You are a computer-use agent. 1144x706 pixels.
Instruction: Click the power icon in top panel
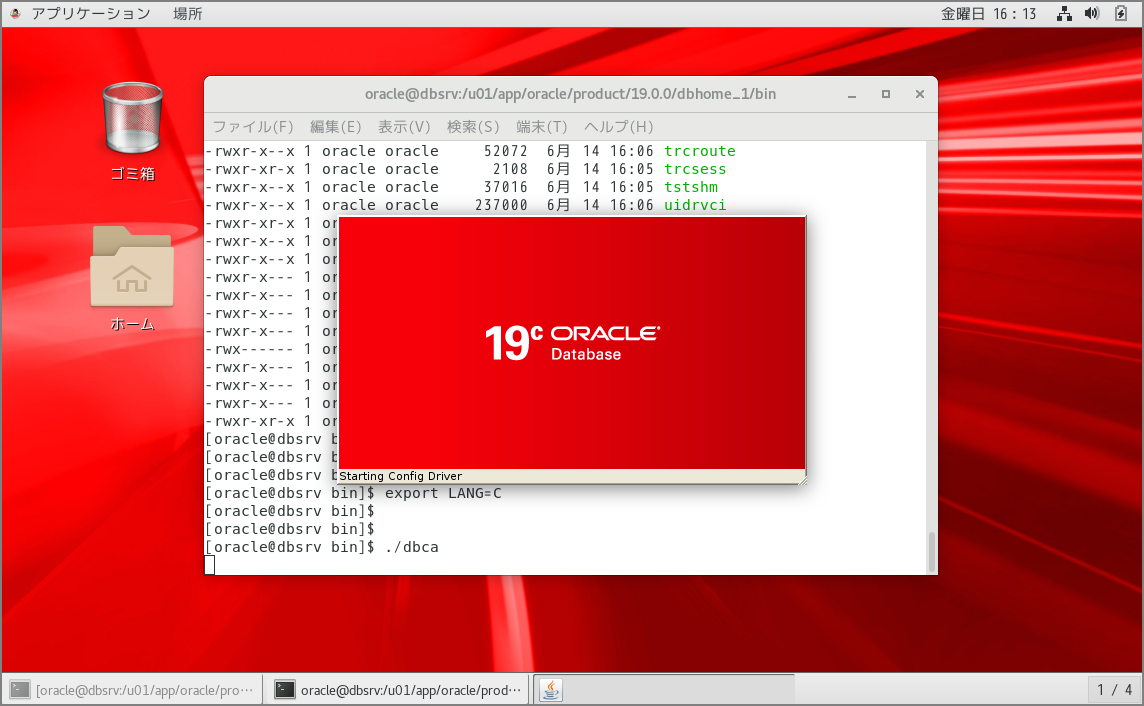1120,14
